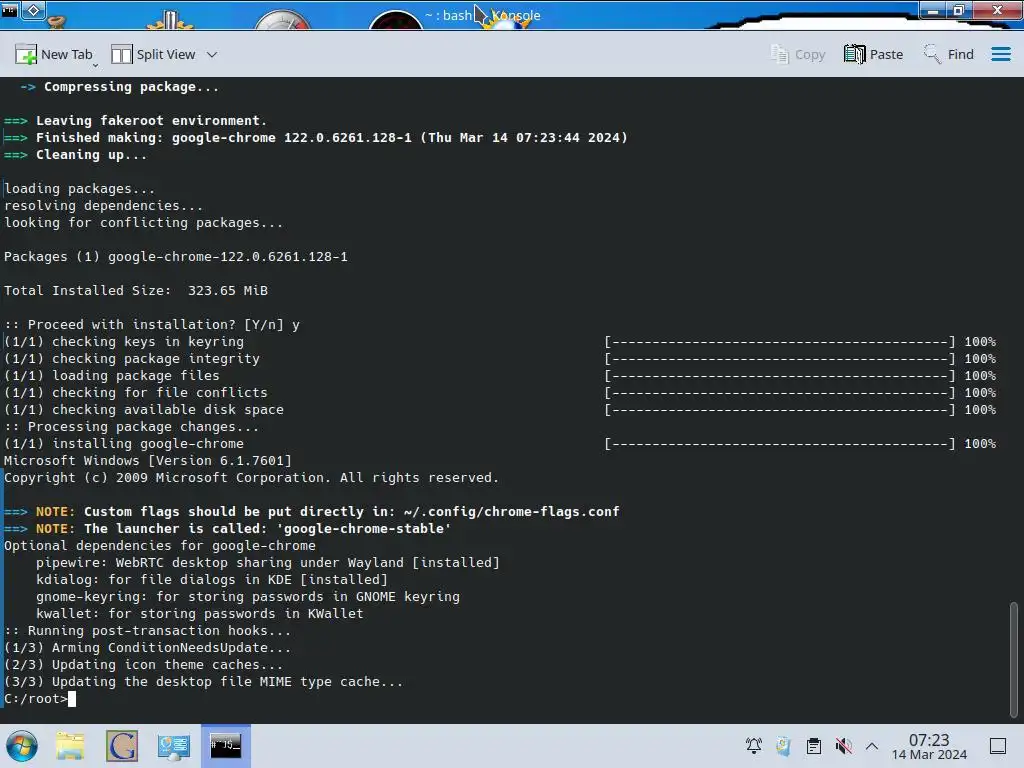Click the Paste toolbar button
This screenshot has width=1024, height=768.
[x=873, y=55]
